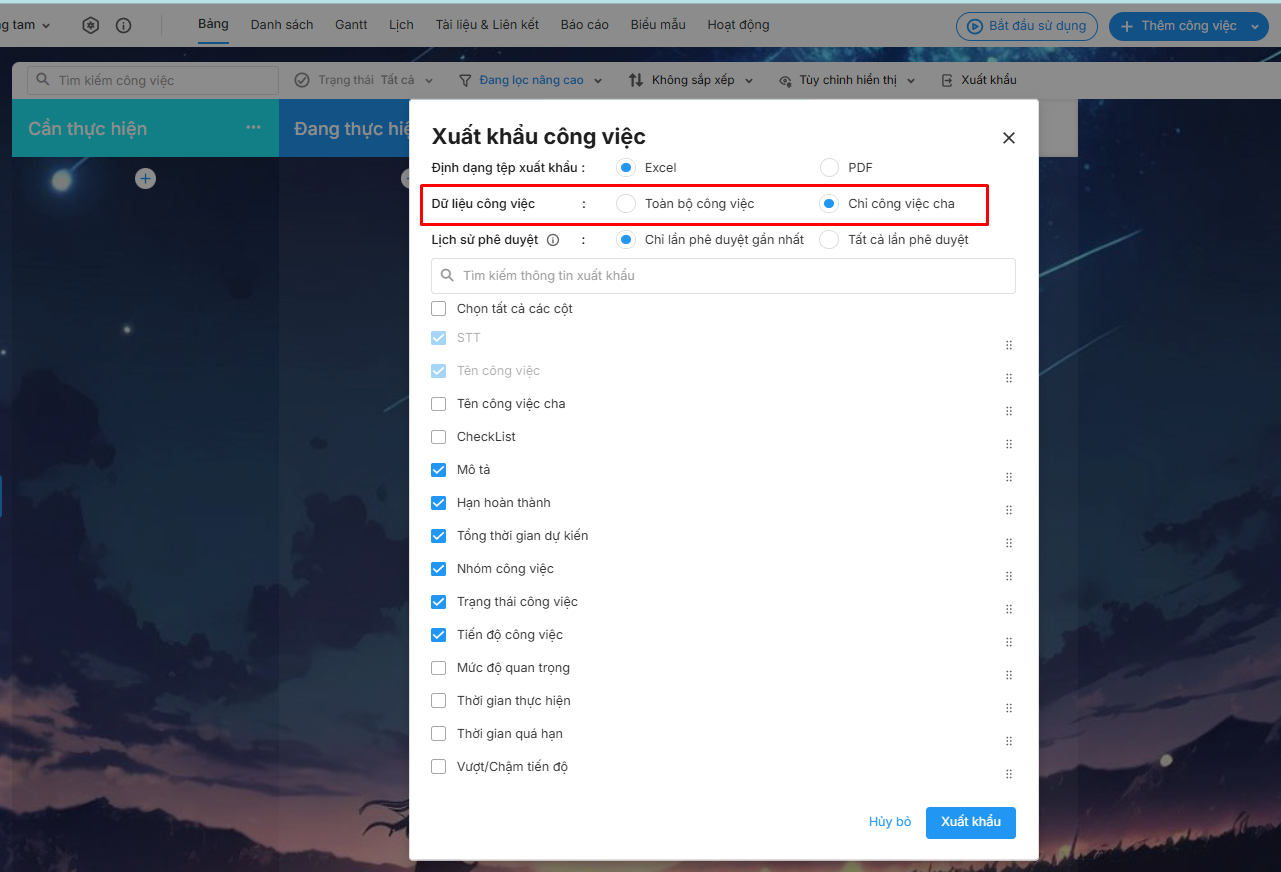Click the magnifier icon in task search box
1281x872 pixels.
point(44,80)
